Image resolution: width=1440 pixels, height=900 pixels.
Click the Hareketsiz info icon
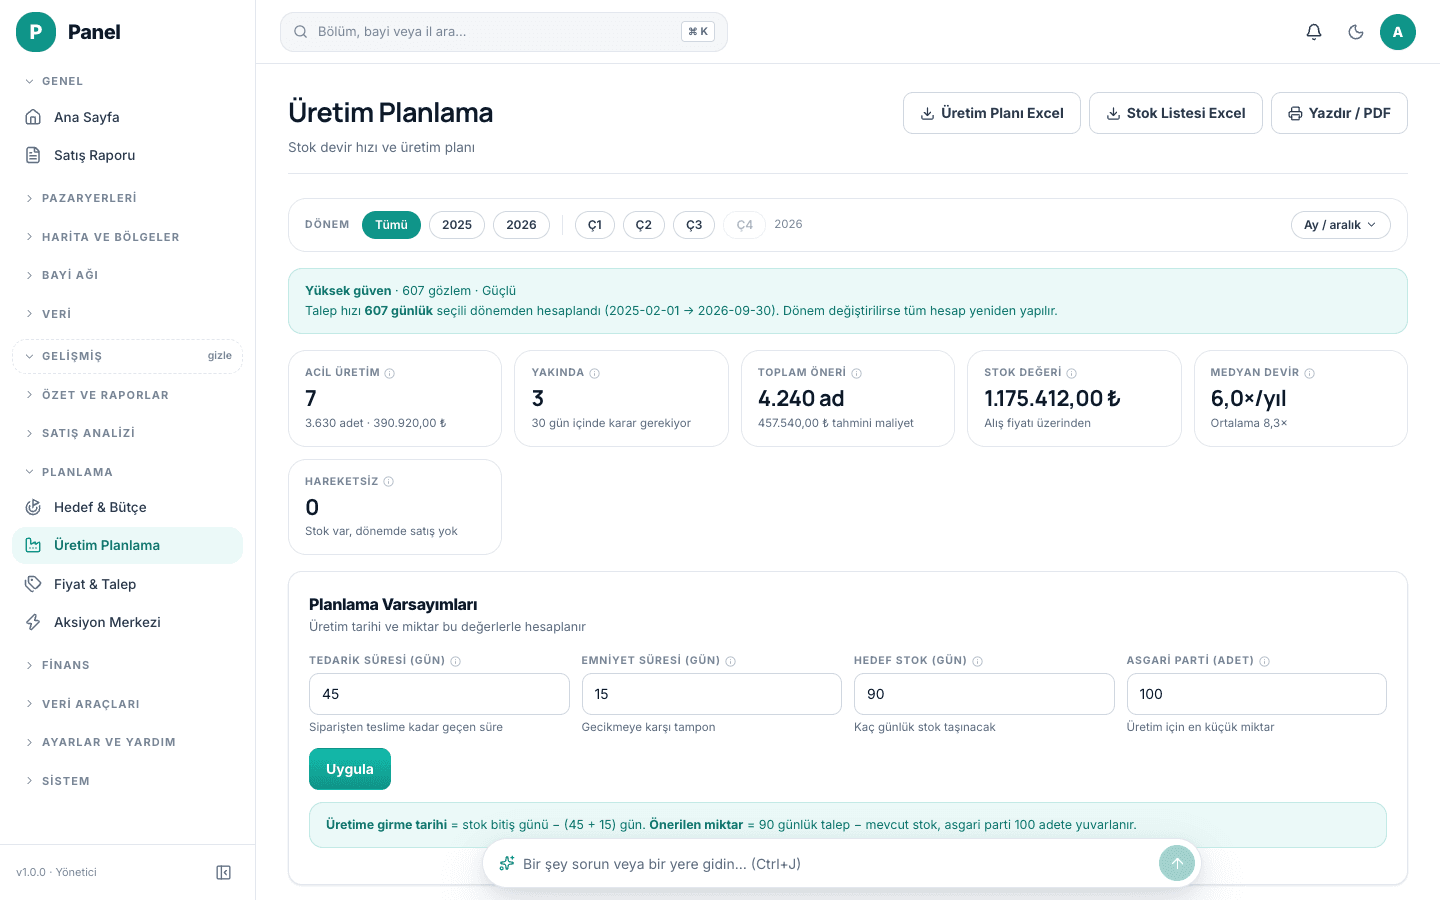tap(389, 482)
